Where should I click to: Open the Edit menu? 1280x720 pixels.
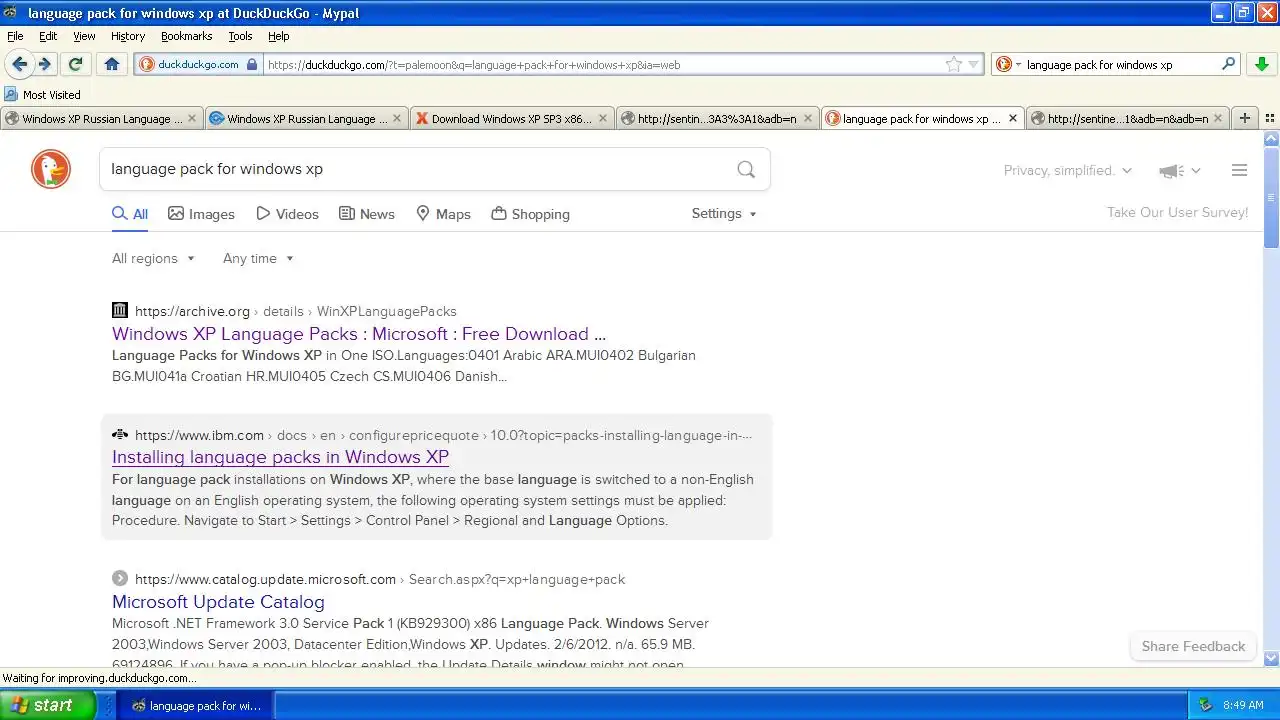[48, 36]
